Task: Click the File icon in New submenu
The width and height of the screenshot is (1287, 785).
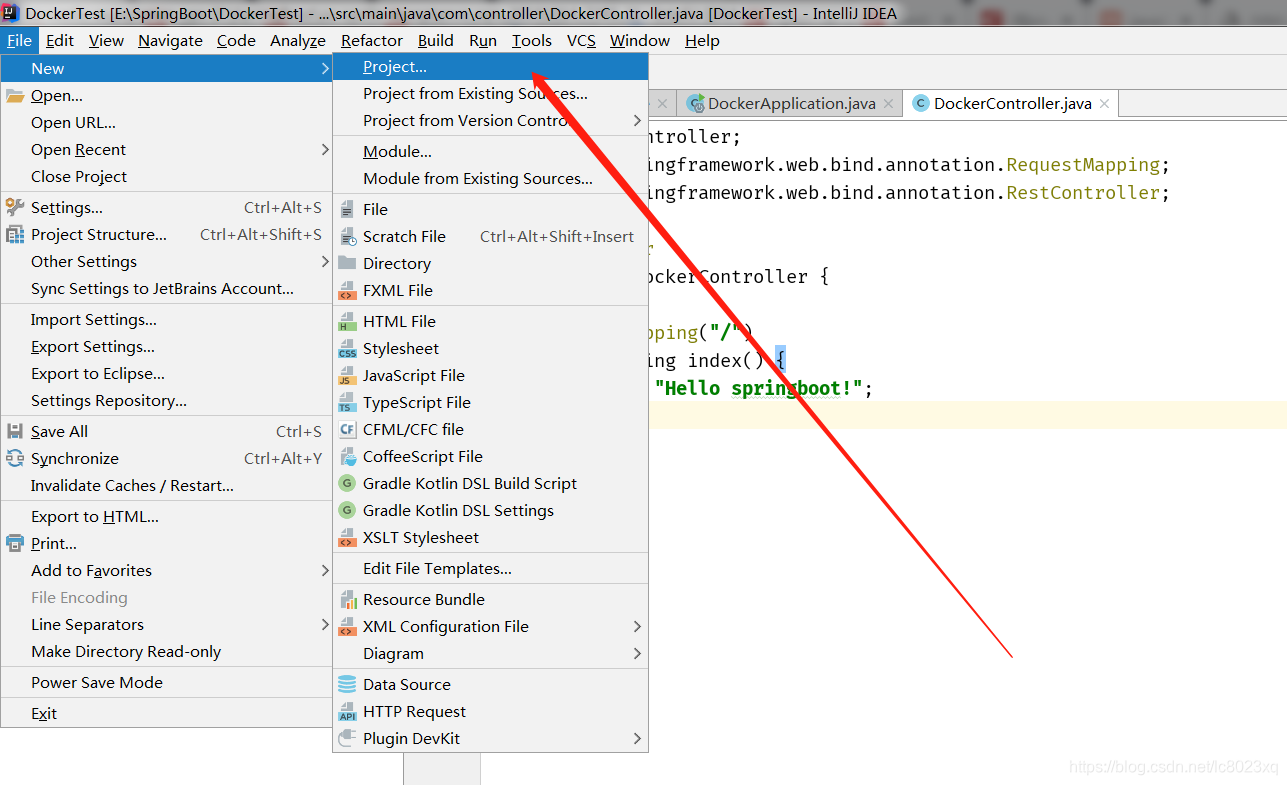Action: 347,209
